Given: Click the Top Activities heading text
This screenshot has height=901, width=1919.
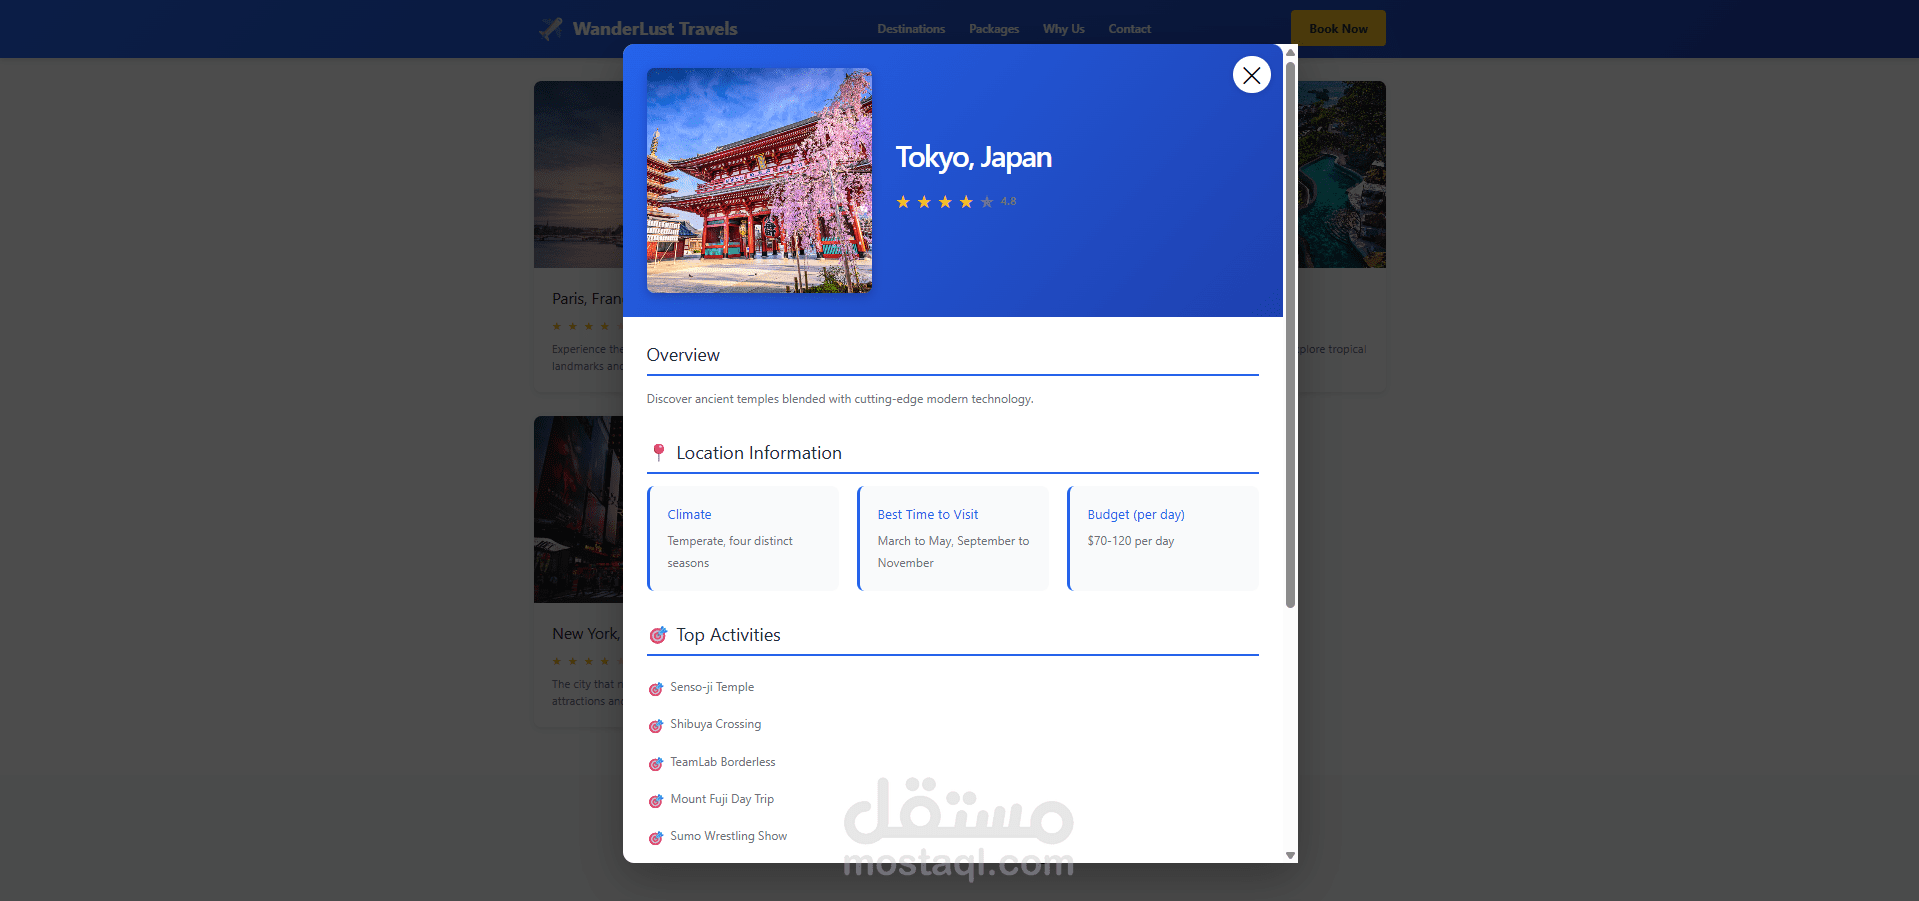Looking at the screenshot, I should (728, 635).
